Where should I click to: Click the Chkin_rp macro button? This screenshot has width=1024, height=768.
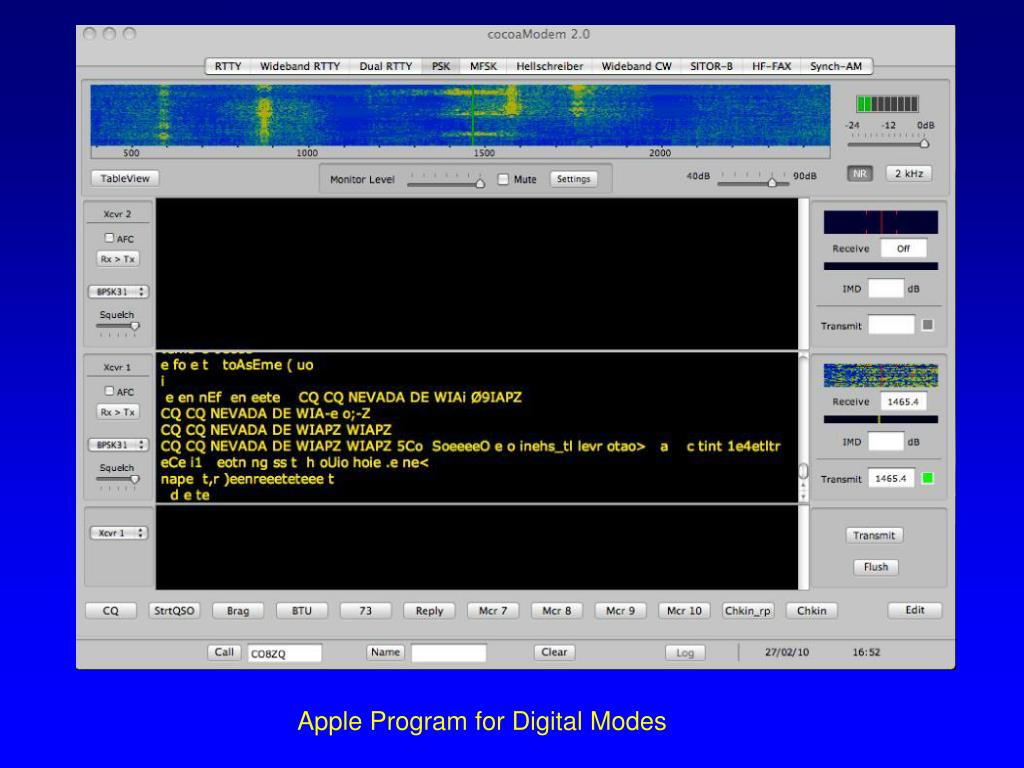[748, 611]
